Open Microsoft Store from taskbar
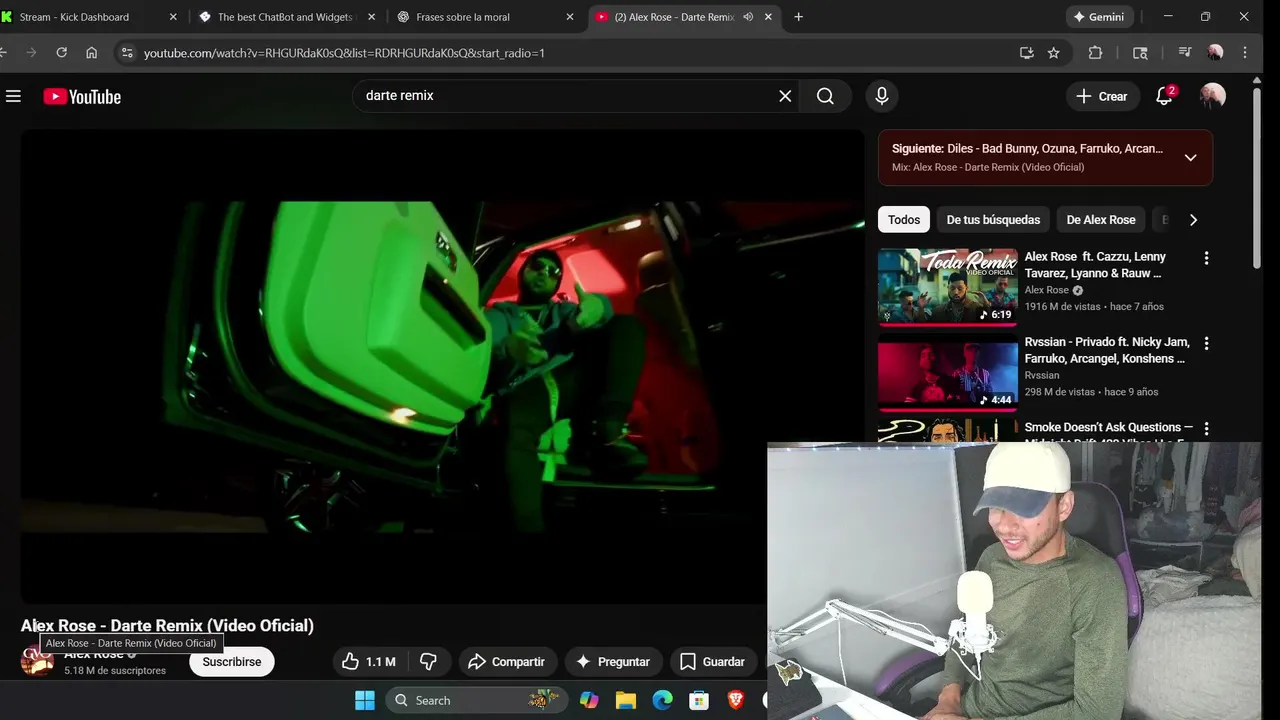 699,700
